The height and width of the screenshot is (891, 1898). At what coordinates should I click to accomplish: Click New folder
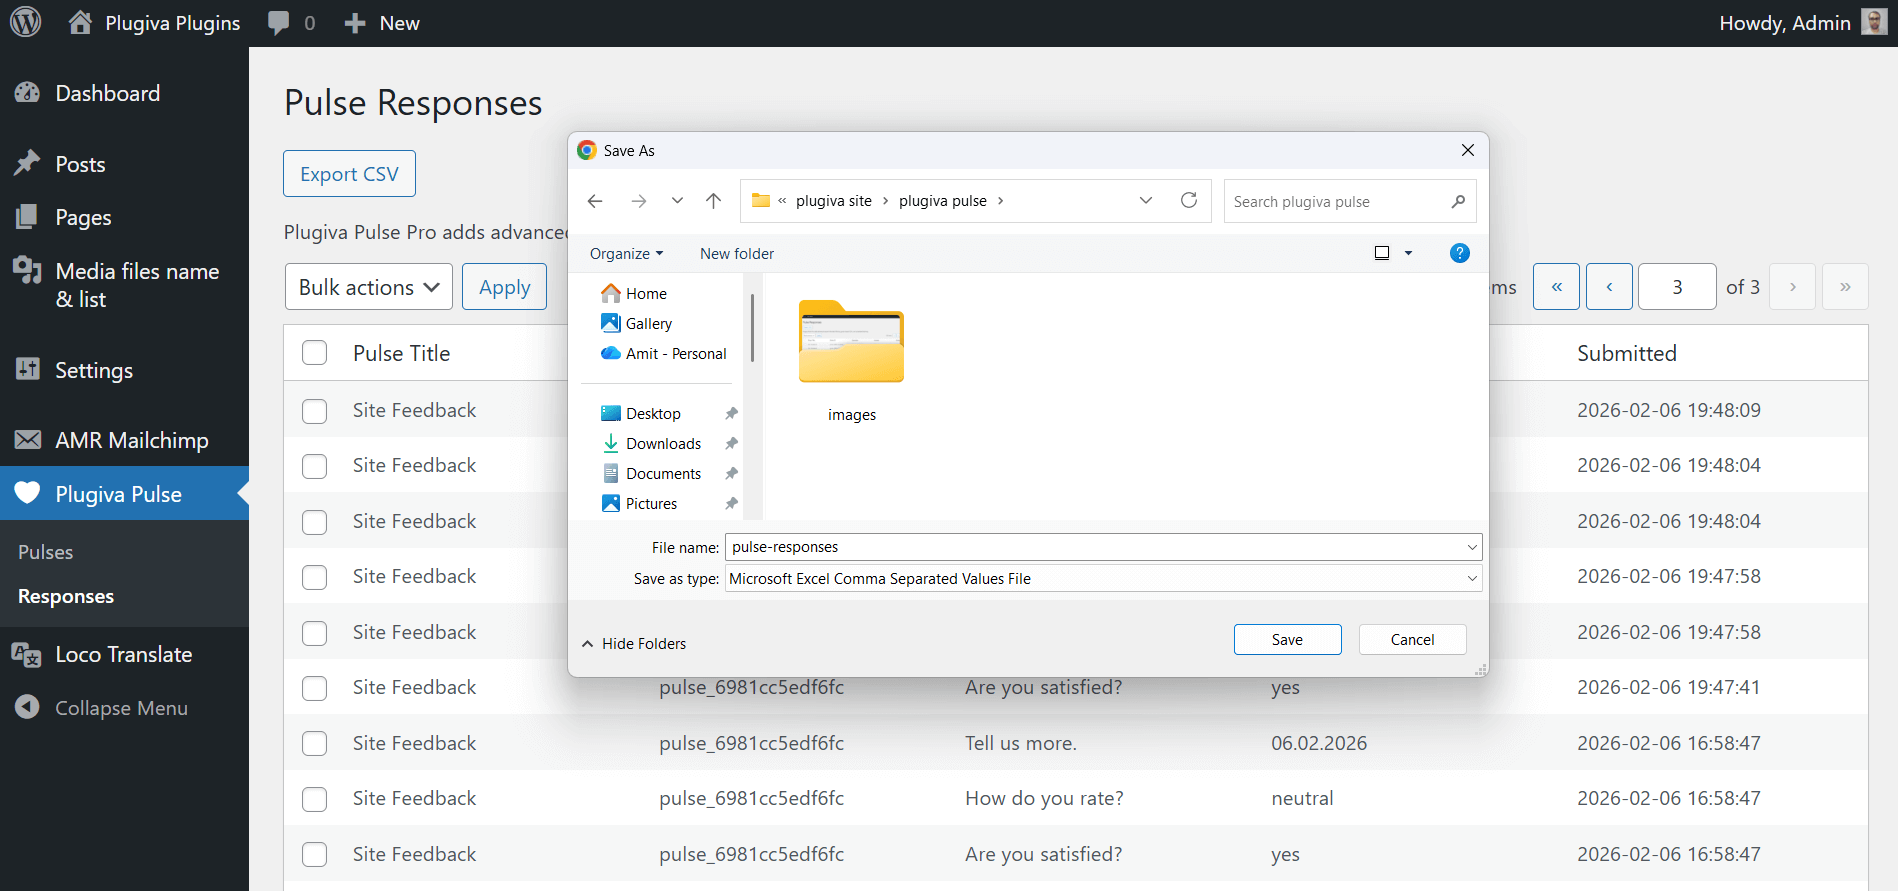(x=737, y=254)
